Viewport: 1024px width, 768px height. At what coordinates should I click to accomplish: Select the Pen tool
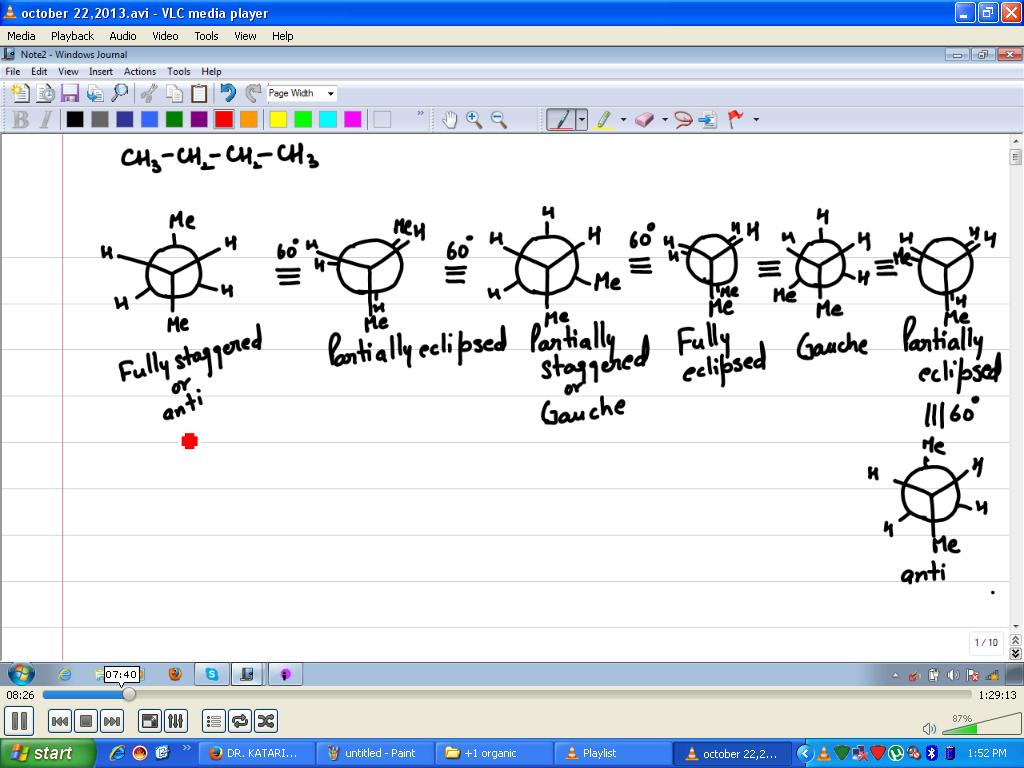(560, 120)
